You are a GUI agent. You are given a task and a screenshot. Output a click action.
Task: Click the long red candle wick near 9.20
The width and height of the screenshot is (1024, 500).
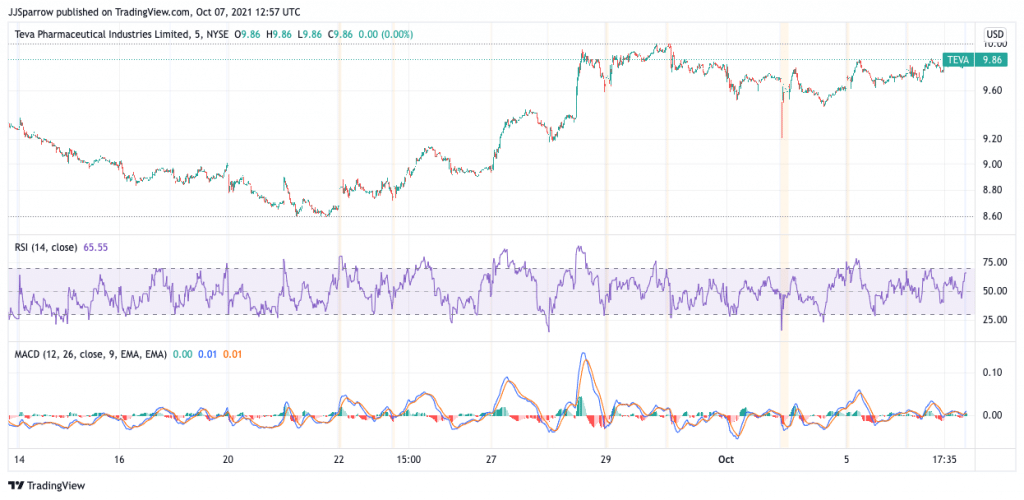782,121
